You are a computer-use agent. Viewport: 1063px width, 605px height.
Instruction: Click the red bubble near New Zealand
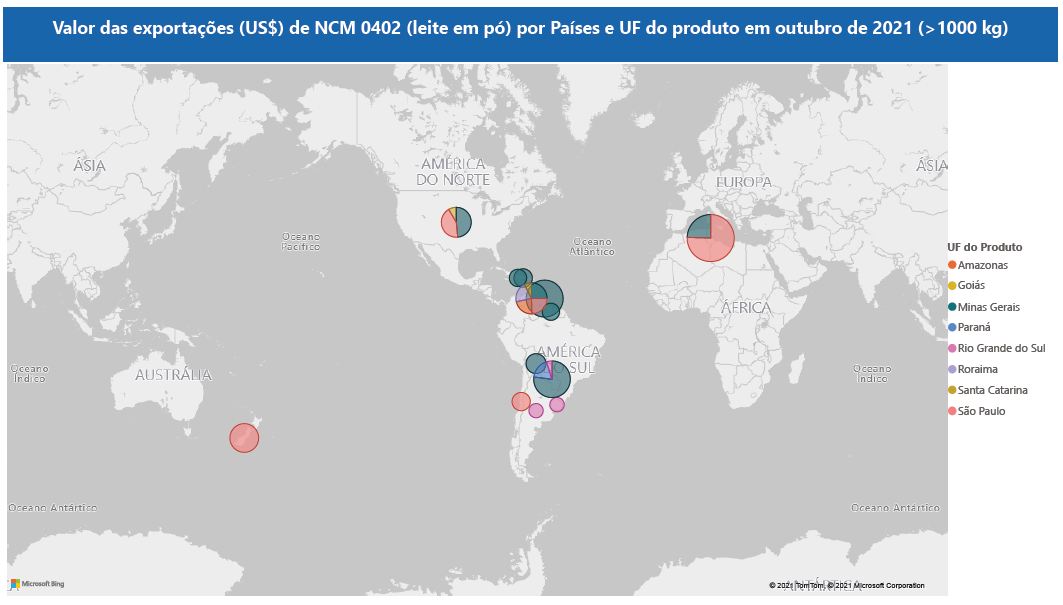244,437
